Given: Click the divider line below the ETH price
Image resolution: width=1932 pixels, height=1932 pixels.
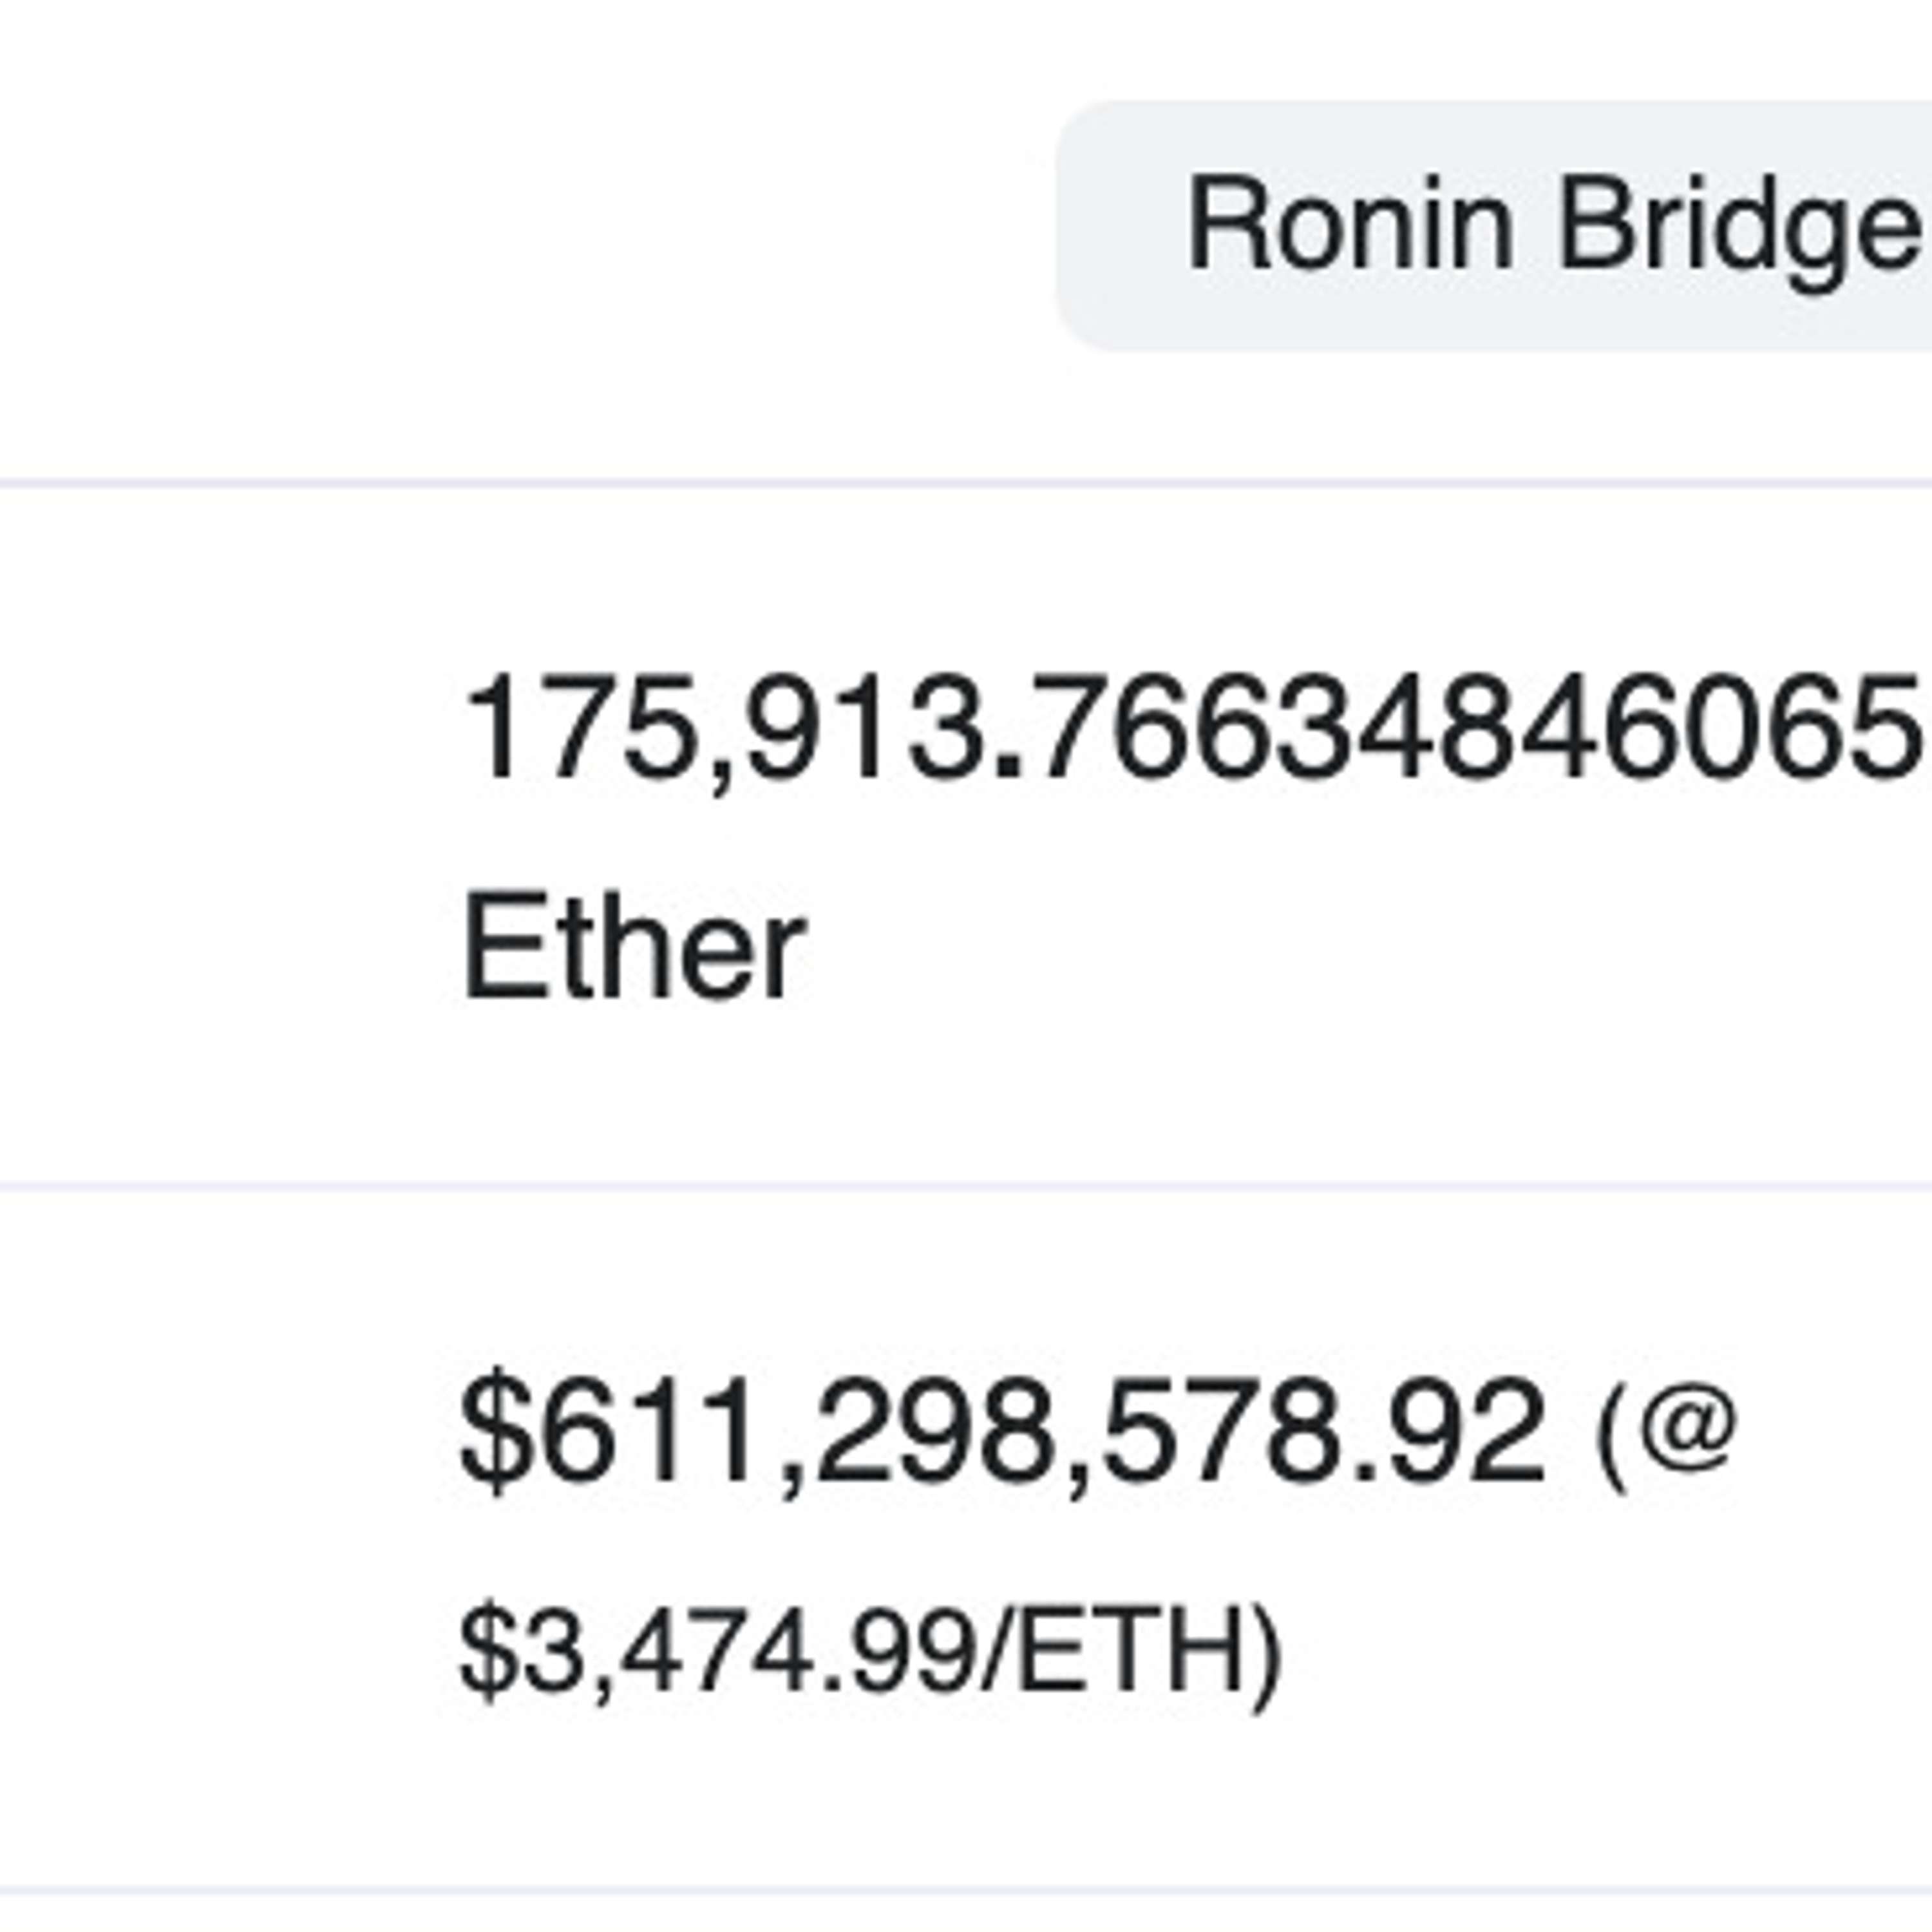Looking at the screenshot, I should (x=966, y=1890).
